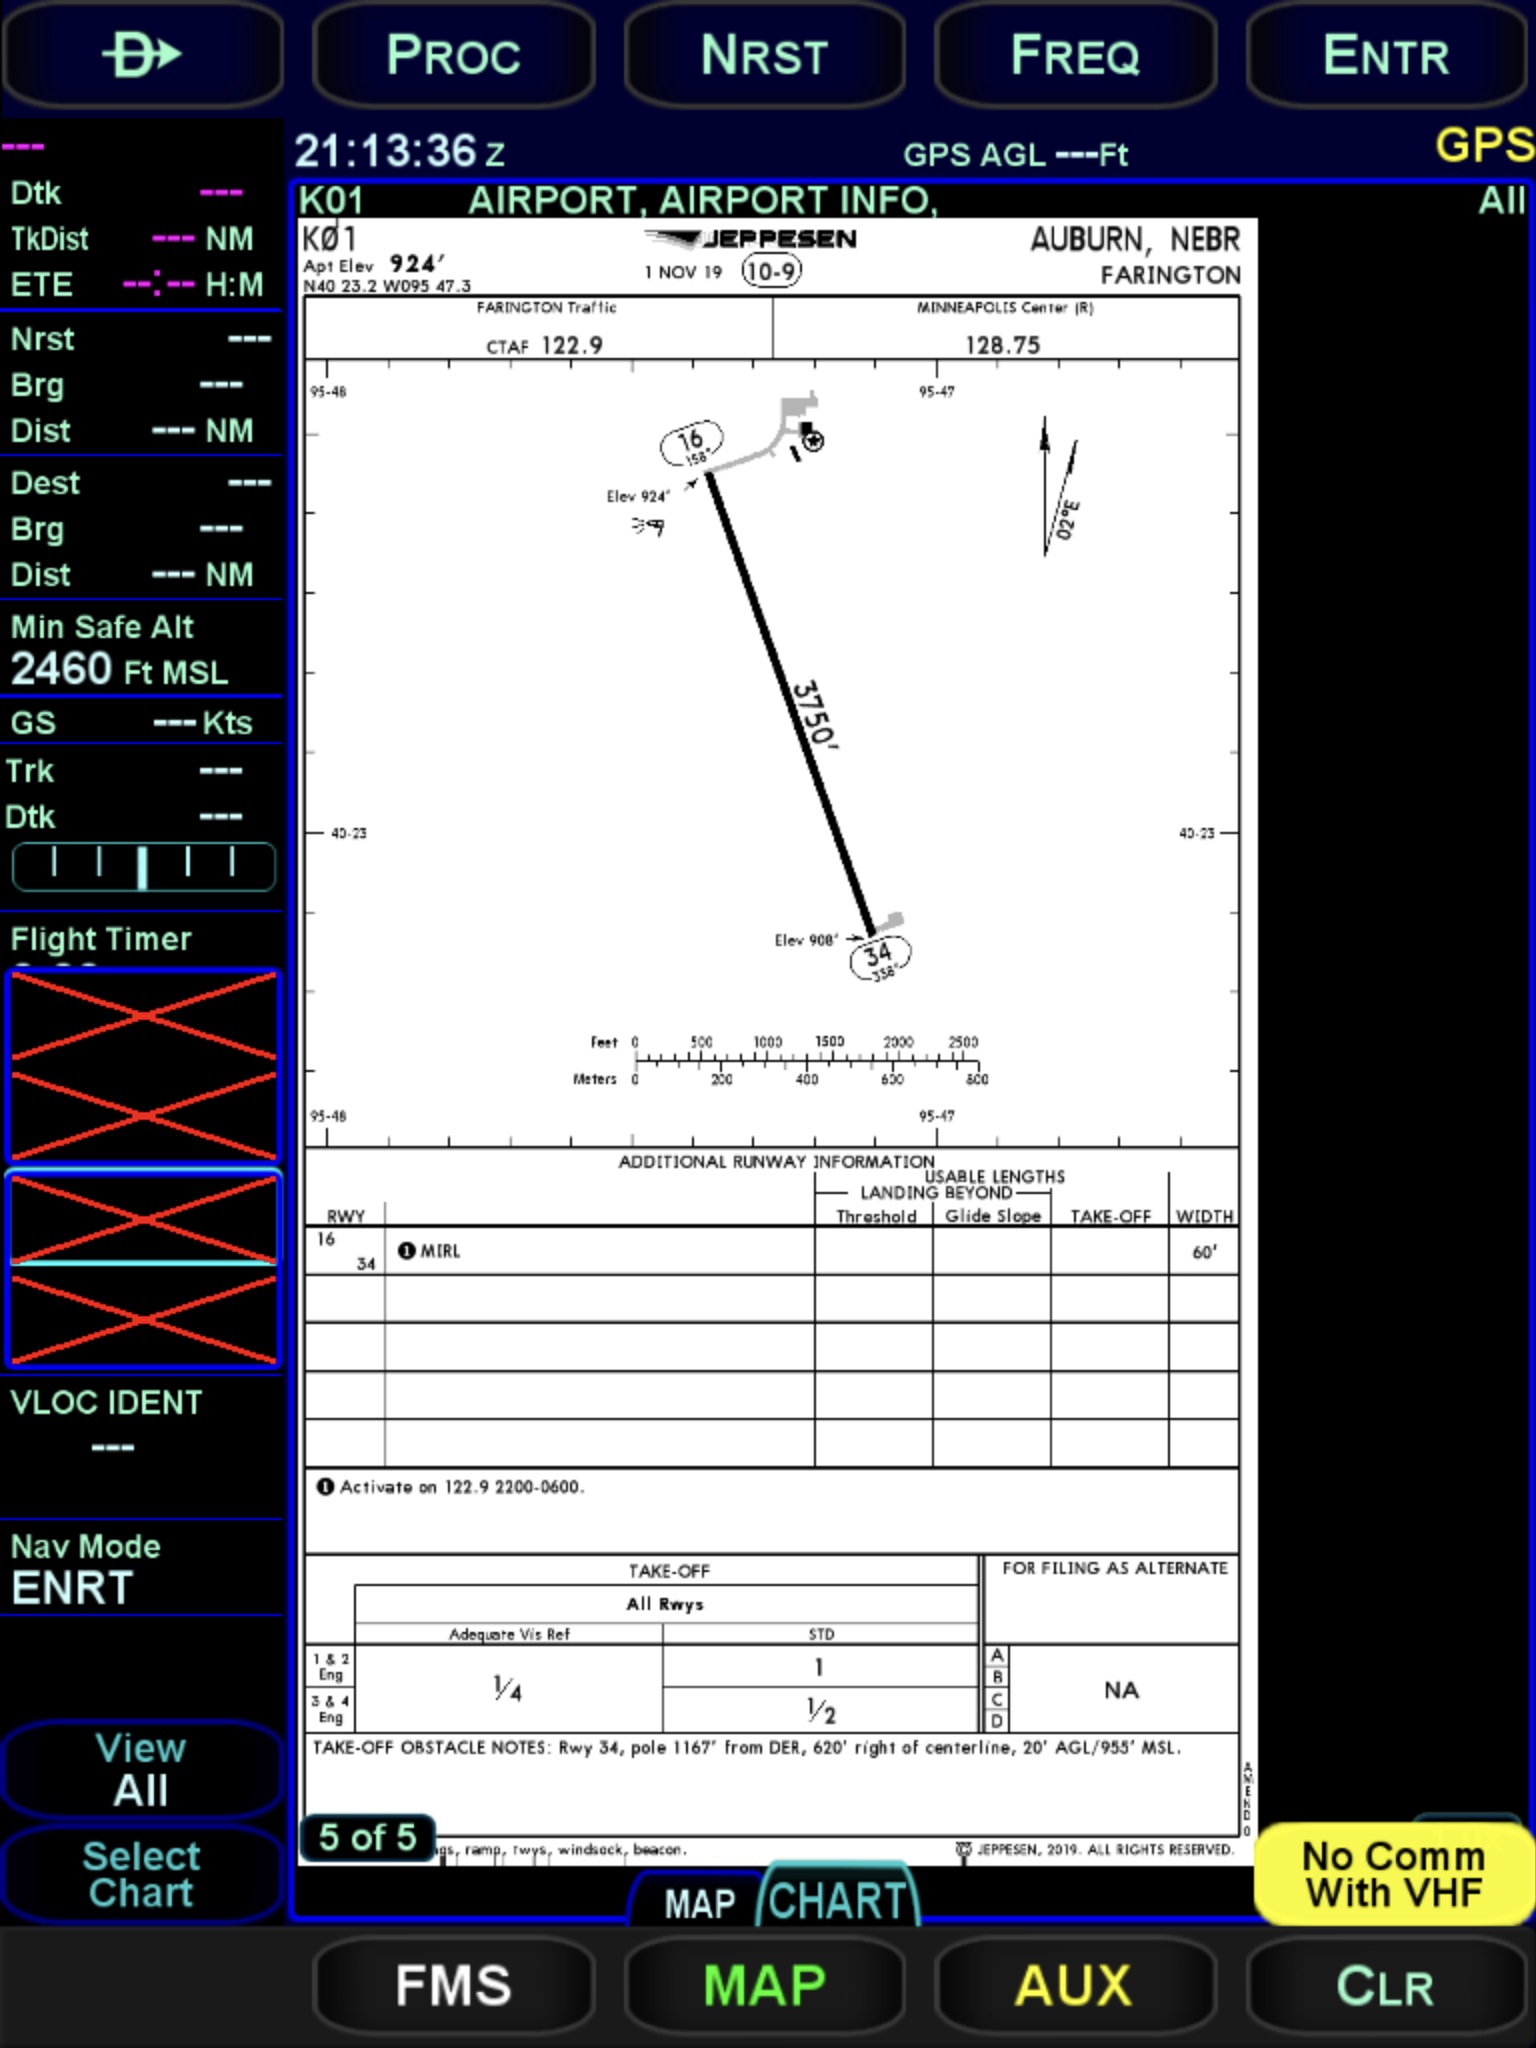
Task: Select the lower highlighted crossed-out box
Action: tap(143, 1269)
